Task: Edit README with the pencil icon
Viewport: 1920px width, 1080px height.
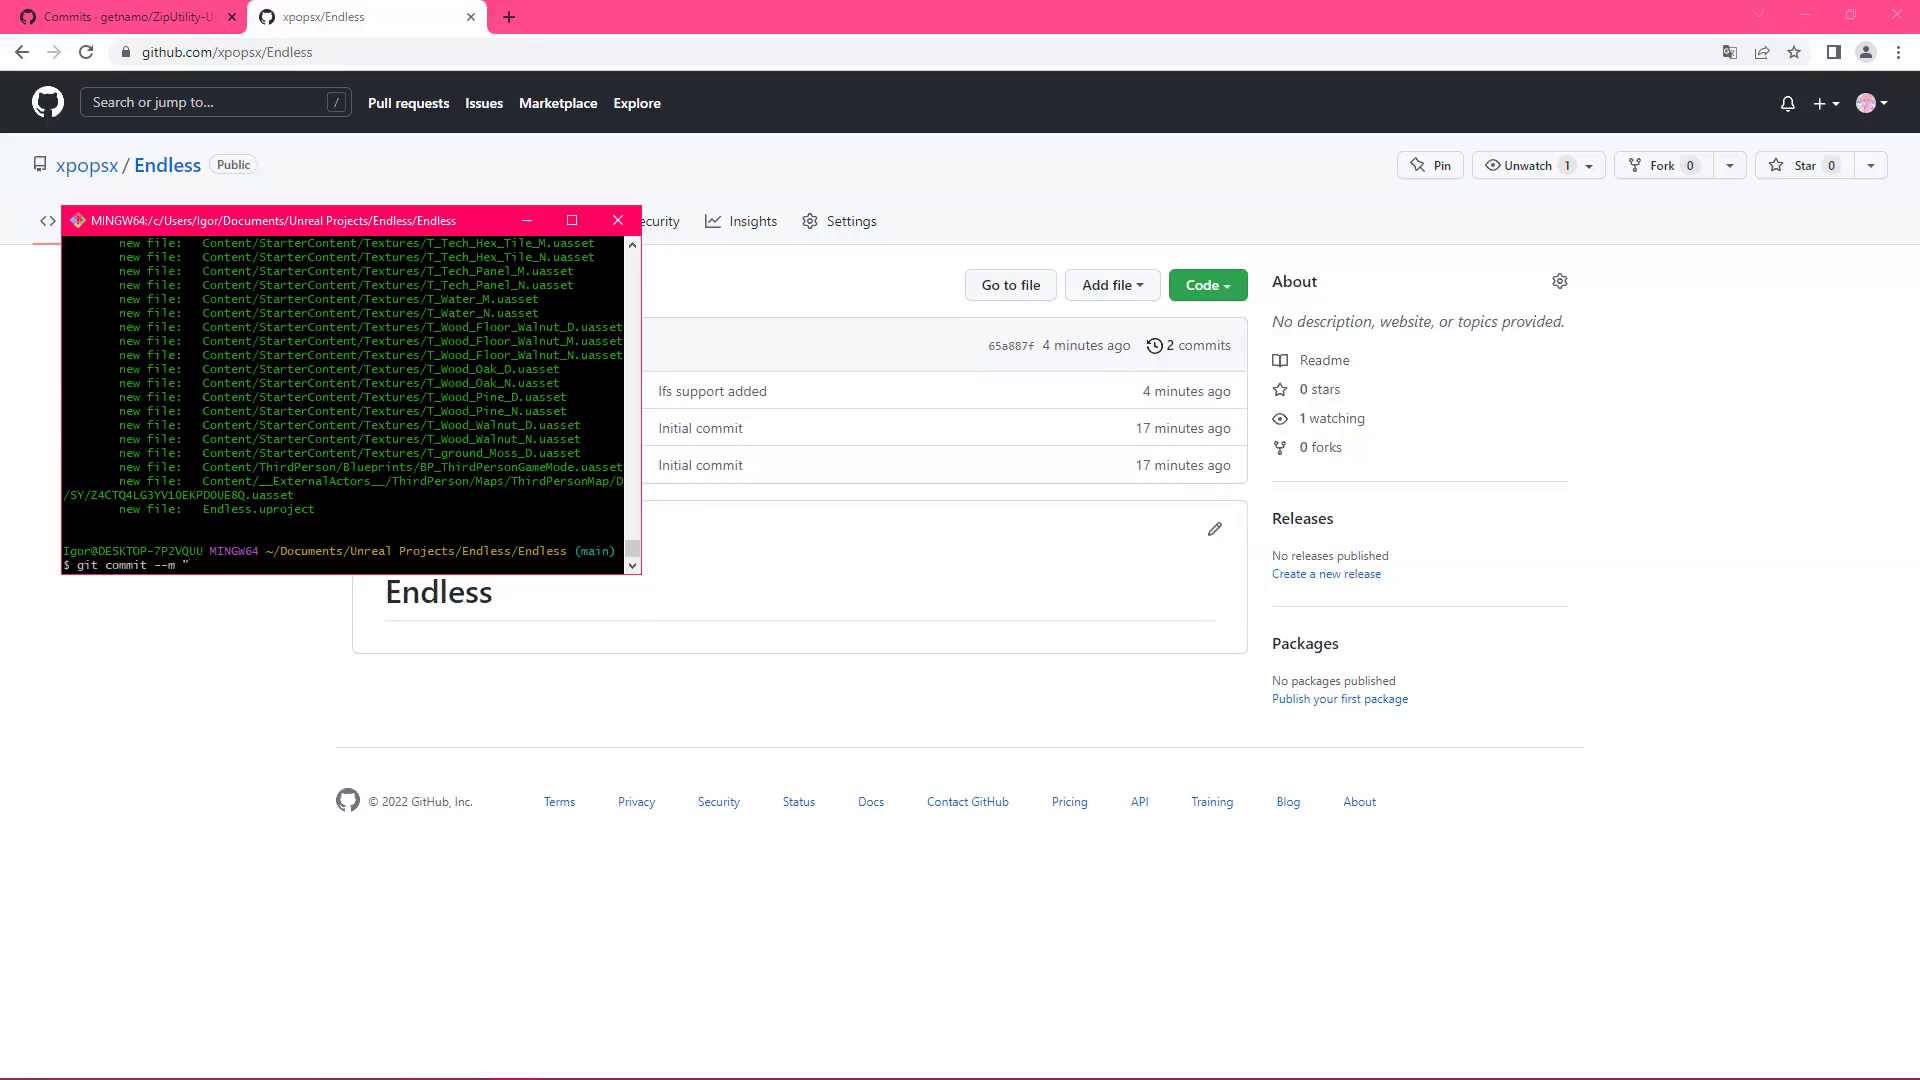Action: [x=1215, y=529]
